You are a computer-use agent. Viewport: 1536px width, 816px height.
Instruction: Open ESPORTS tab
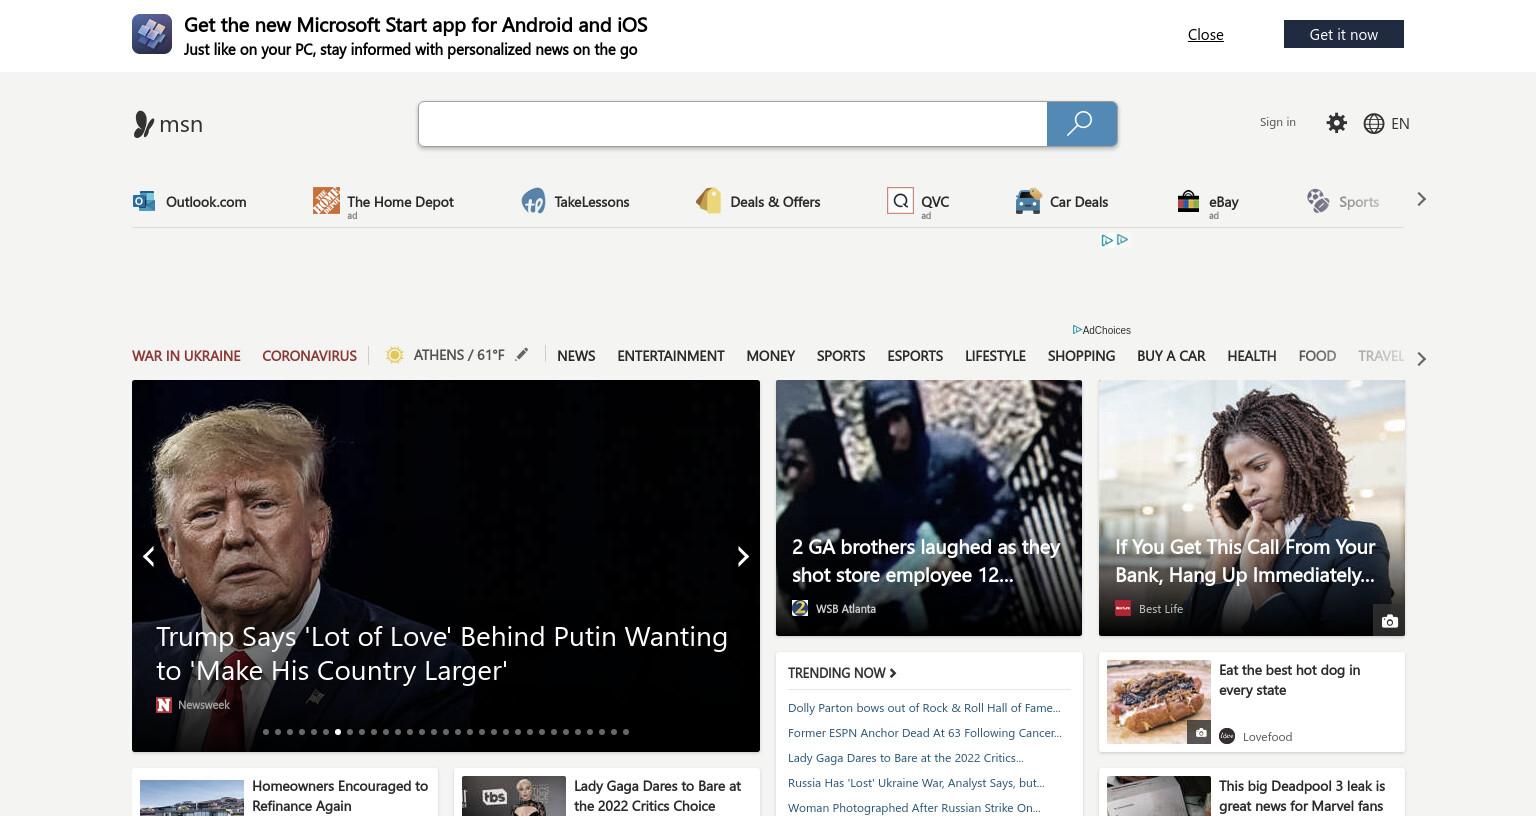pyautogui.click(x=915, y=355)
